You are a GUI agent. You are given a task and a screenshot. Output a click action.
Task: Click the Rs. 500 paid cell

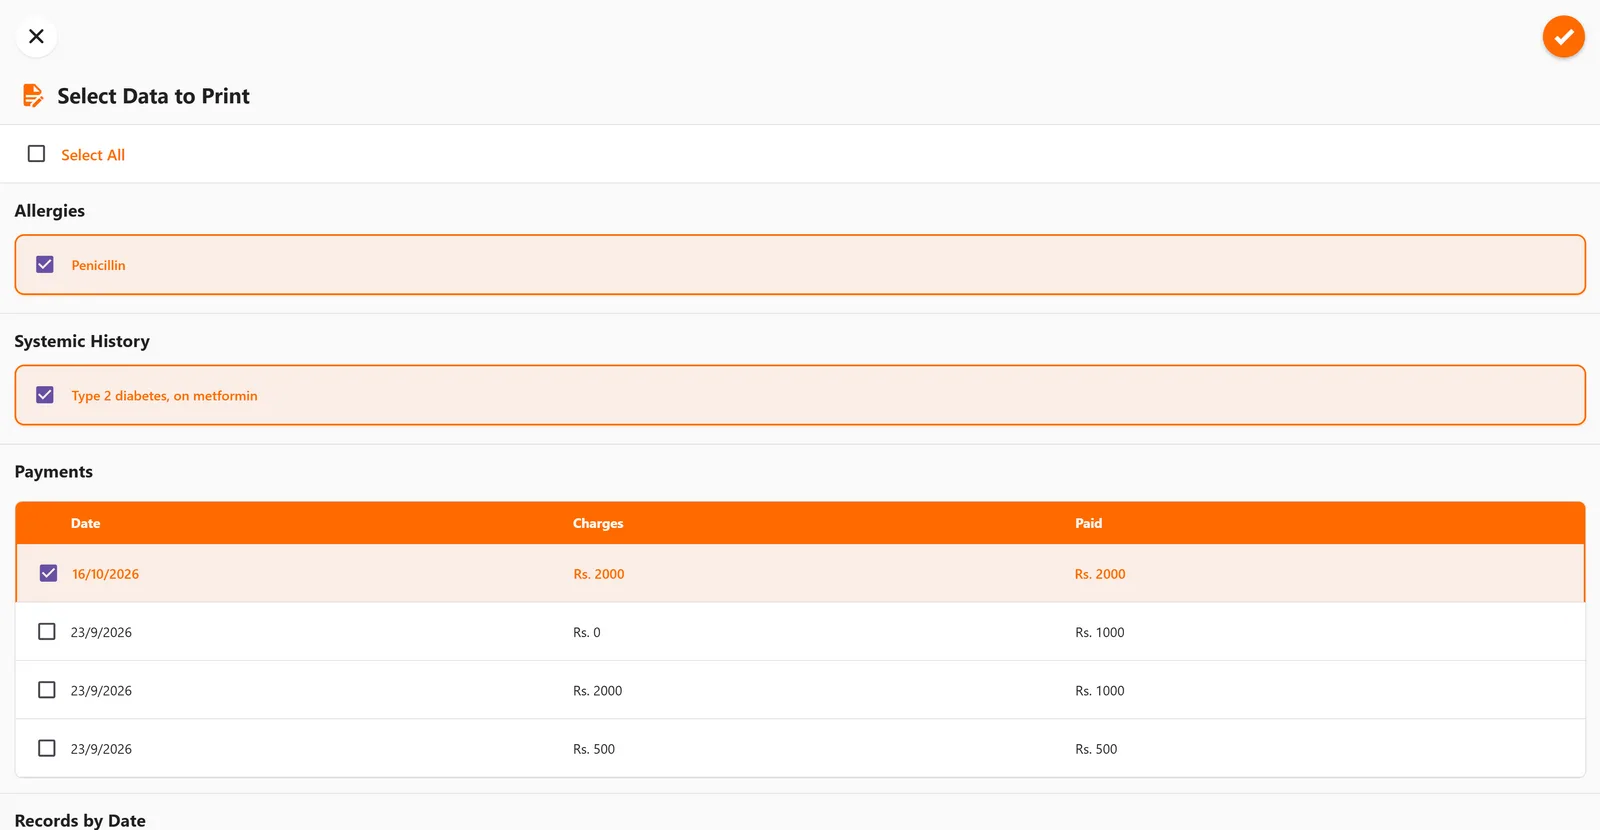coord(1096,749)
